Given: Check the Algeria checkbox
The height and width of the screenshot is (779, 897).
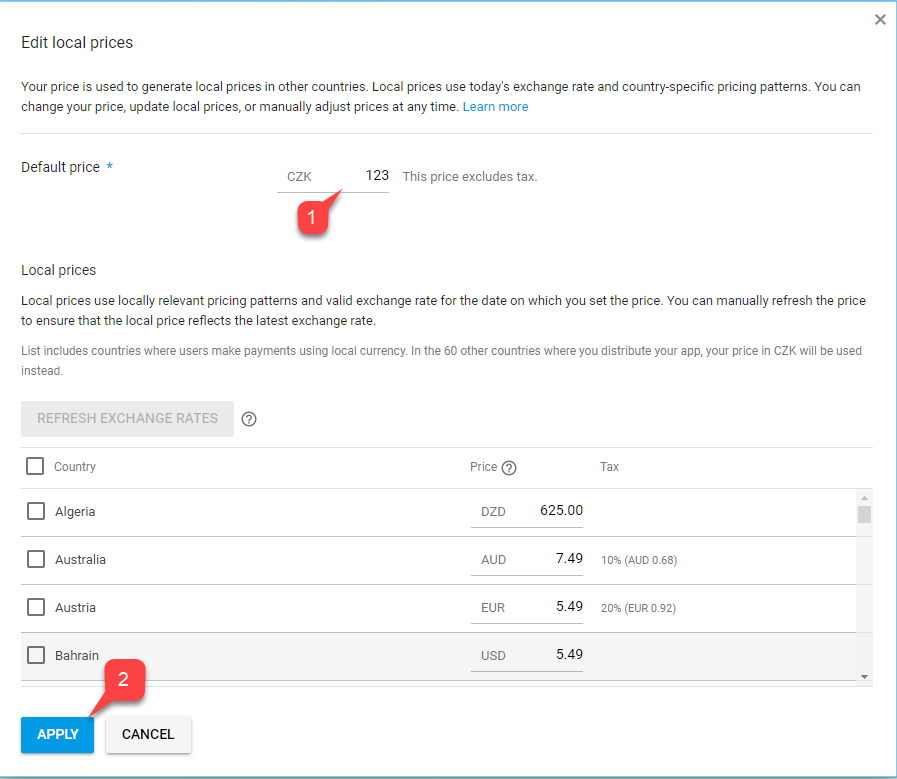Looking at the screenshot, I should pyautogui.click(x=35, y=510).
